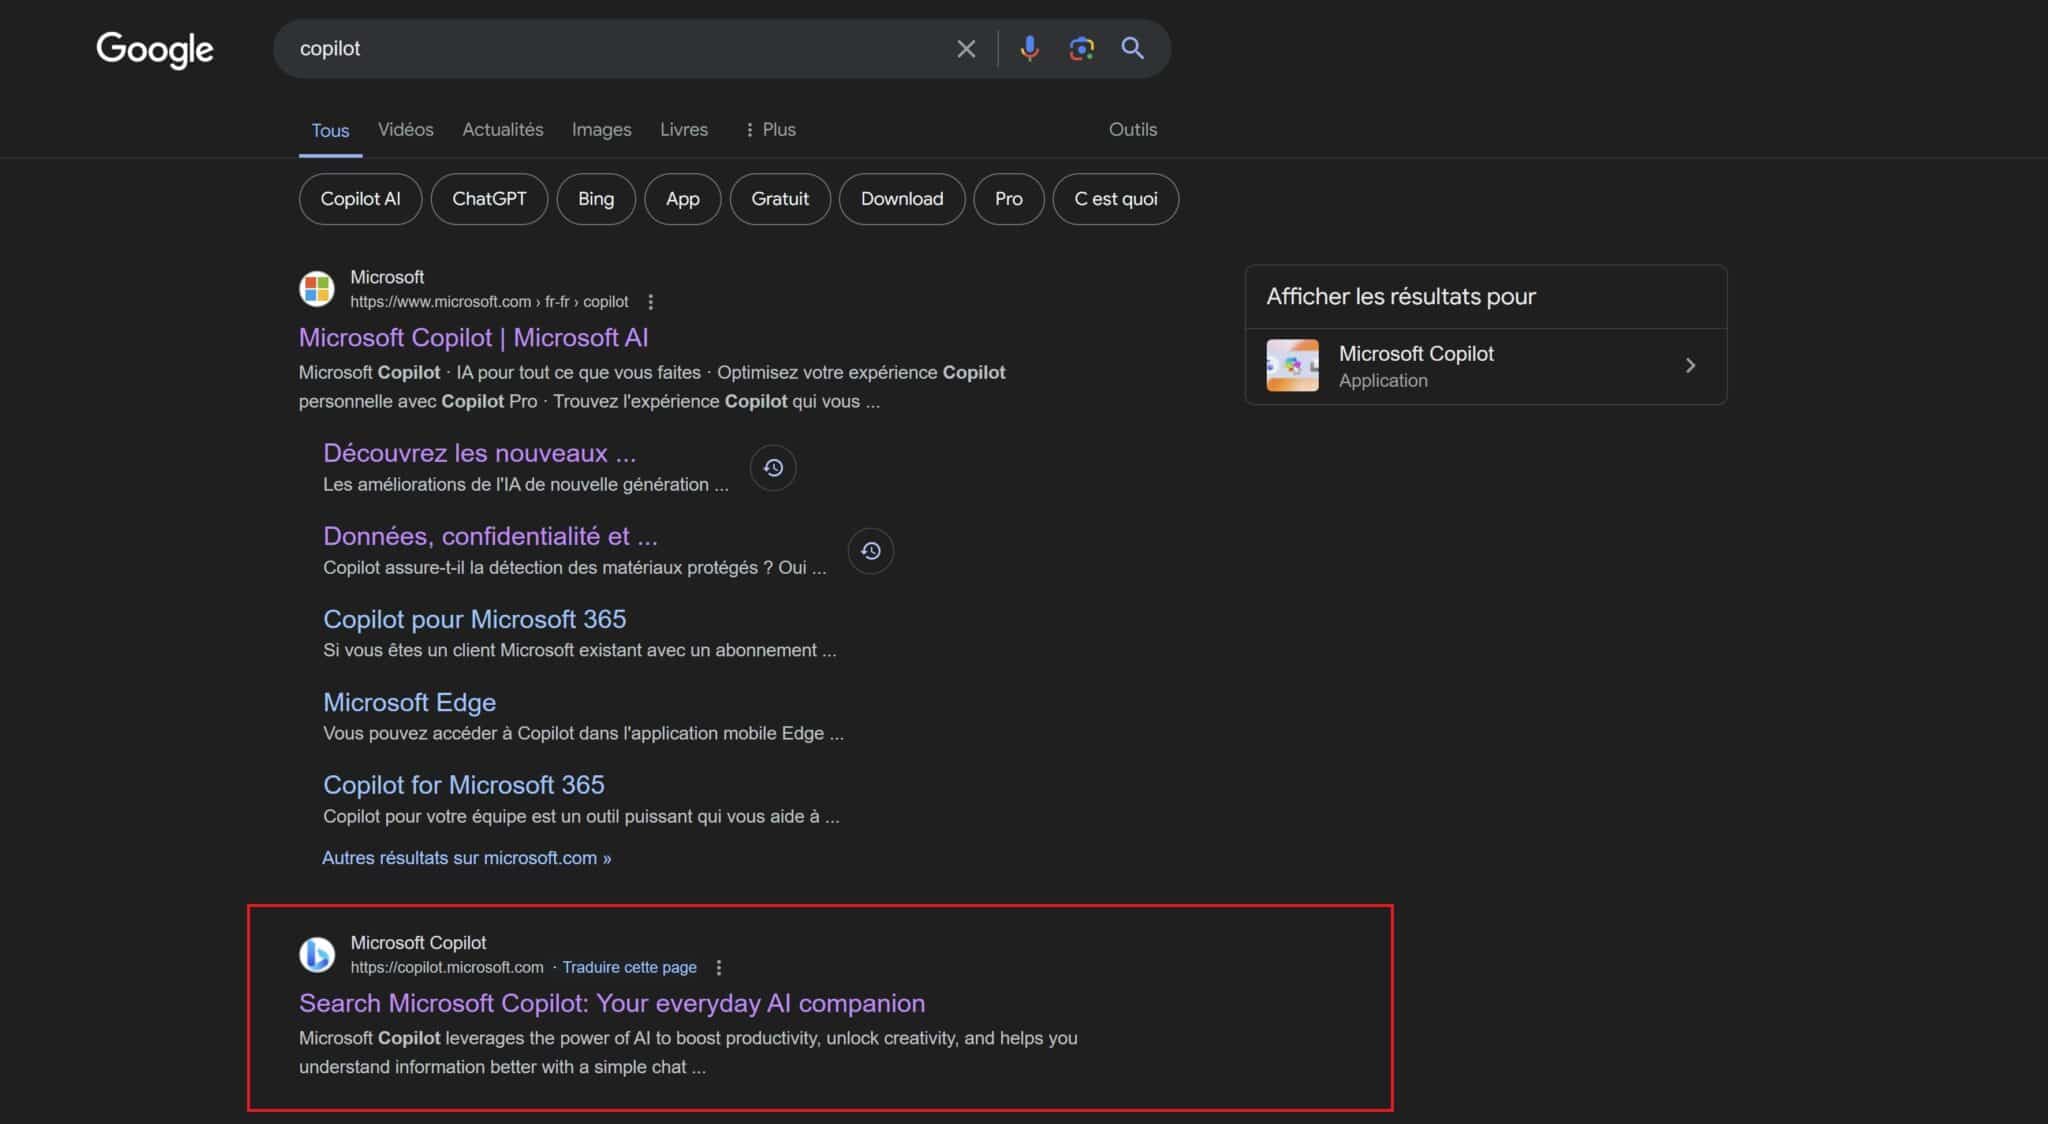Click https://www.microsoft.com › fr-fr › copilot URL

click(489, 302)
